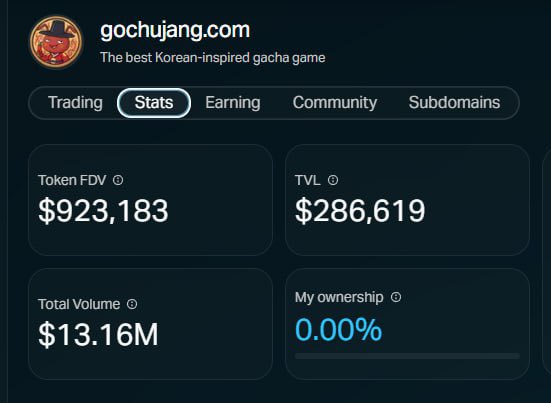551x403 pixels.
Task: Click the 0.00% ownership value
Action: point(338,330)
